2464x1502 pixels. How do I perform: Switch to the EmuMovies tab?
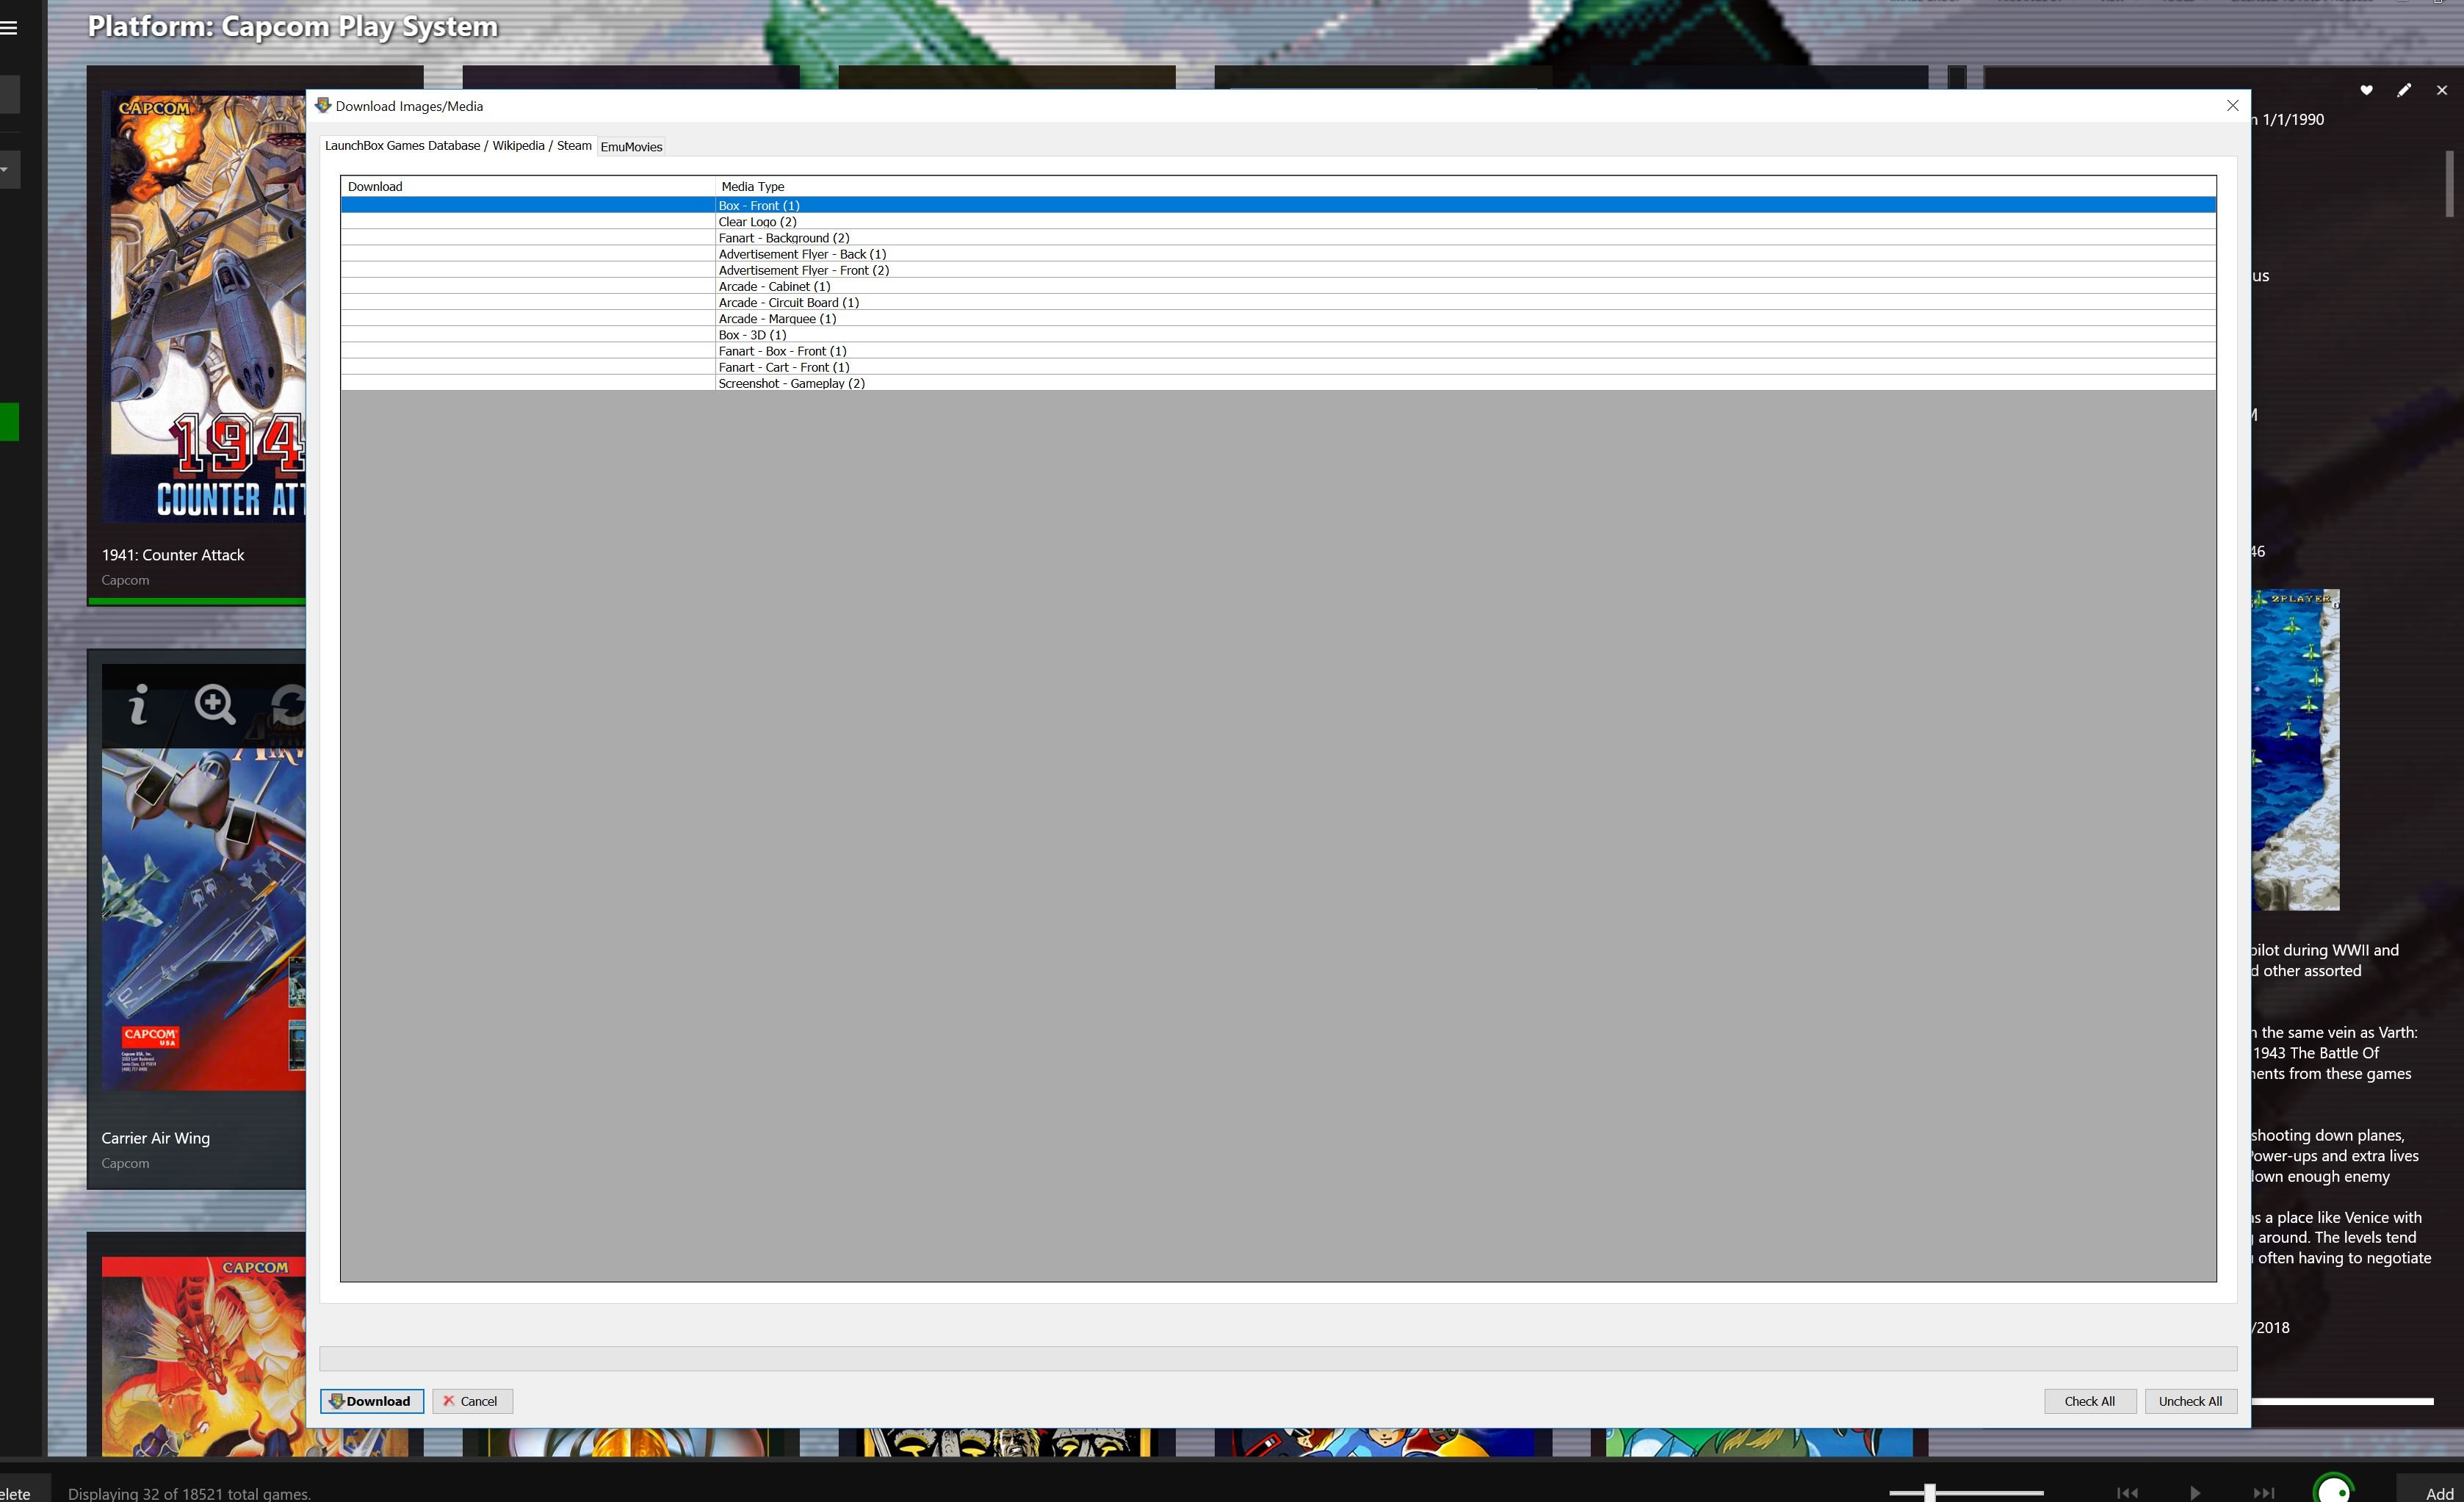(631, 147)
